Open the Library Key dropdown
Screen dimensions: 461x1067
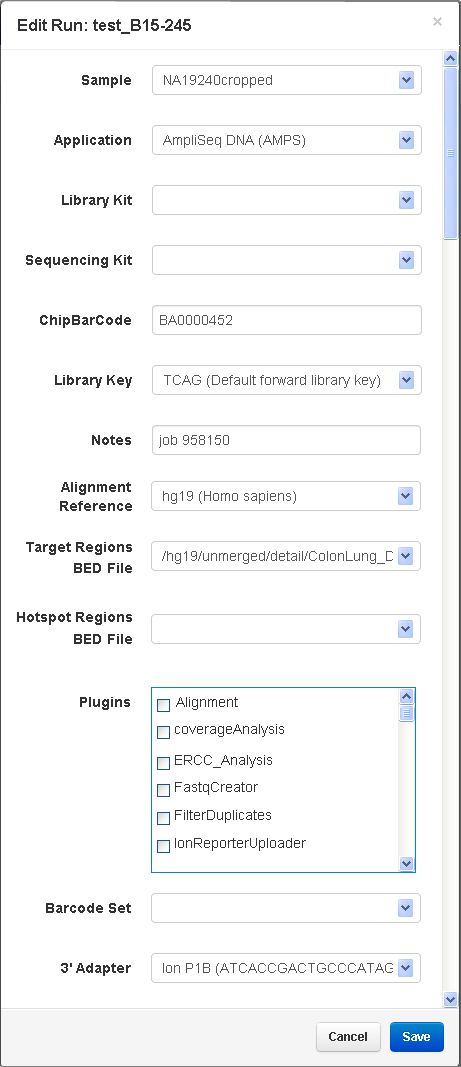407,380
